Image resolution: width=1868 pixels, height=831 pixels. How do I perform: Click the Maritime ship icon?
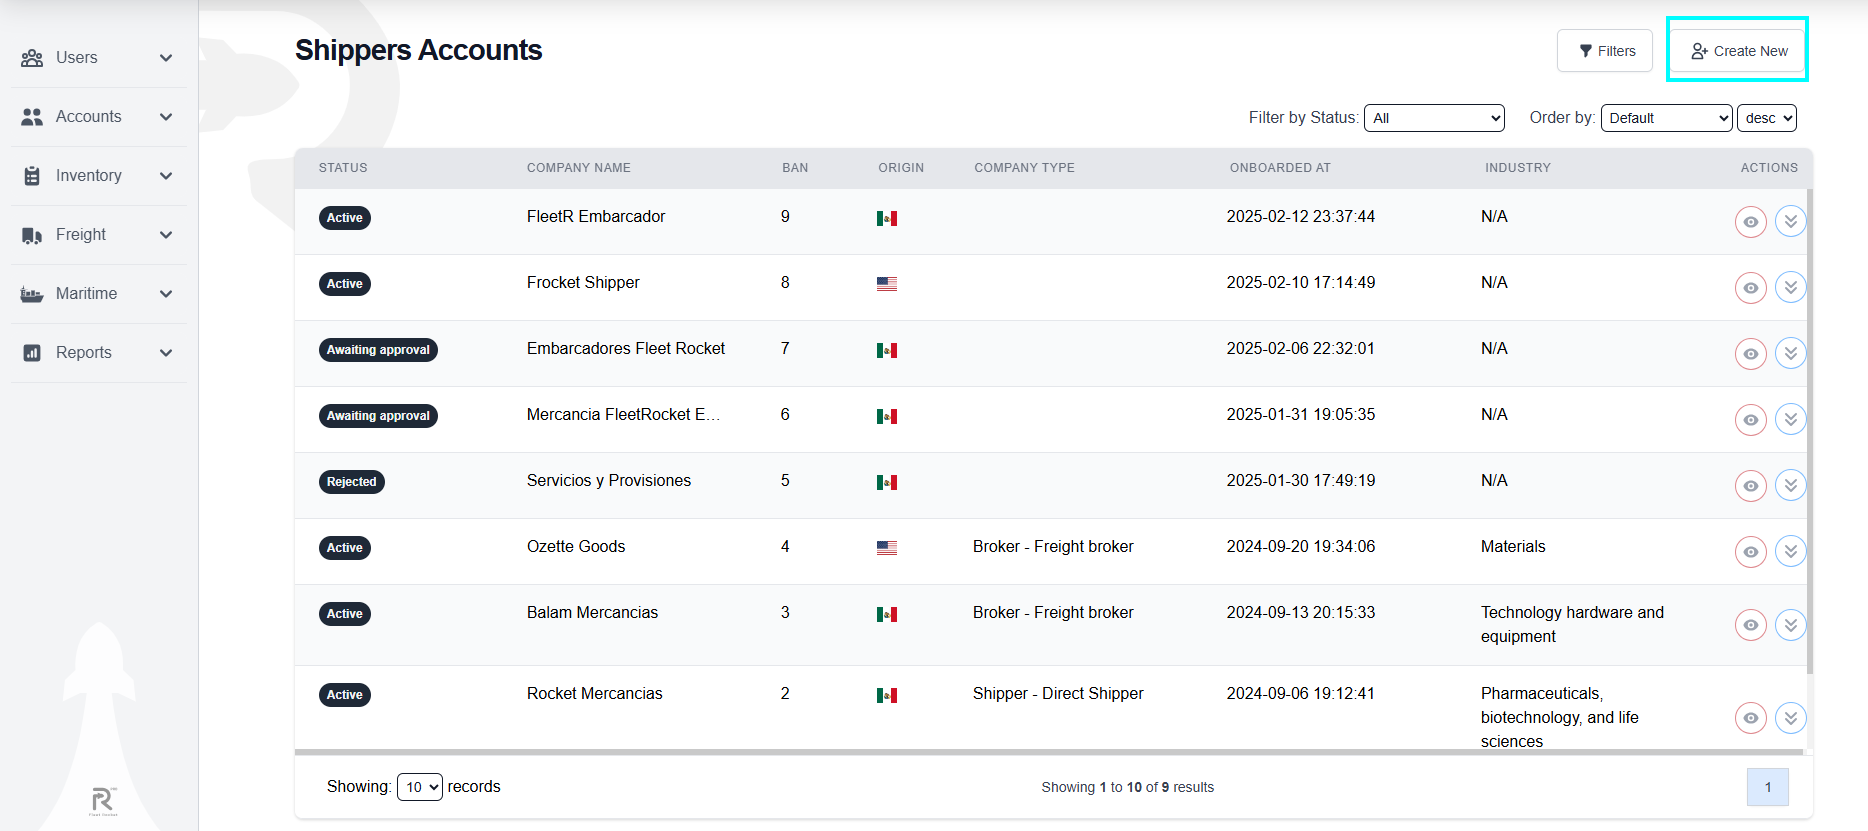(32, 294)
